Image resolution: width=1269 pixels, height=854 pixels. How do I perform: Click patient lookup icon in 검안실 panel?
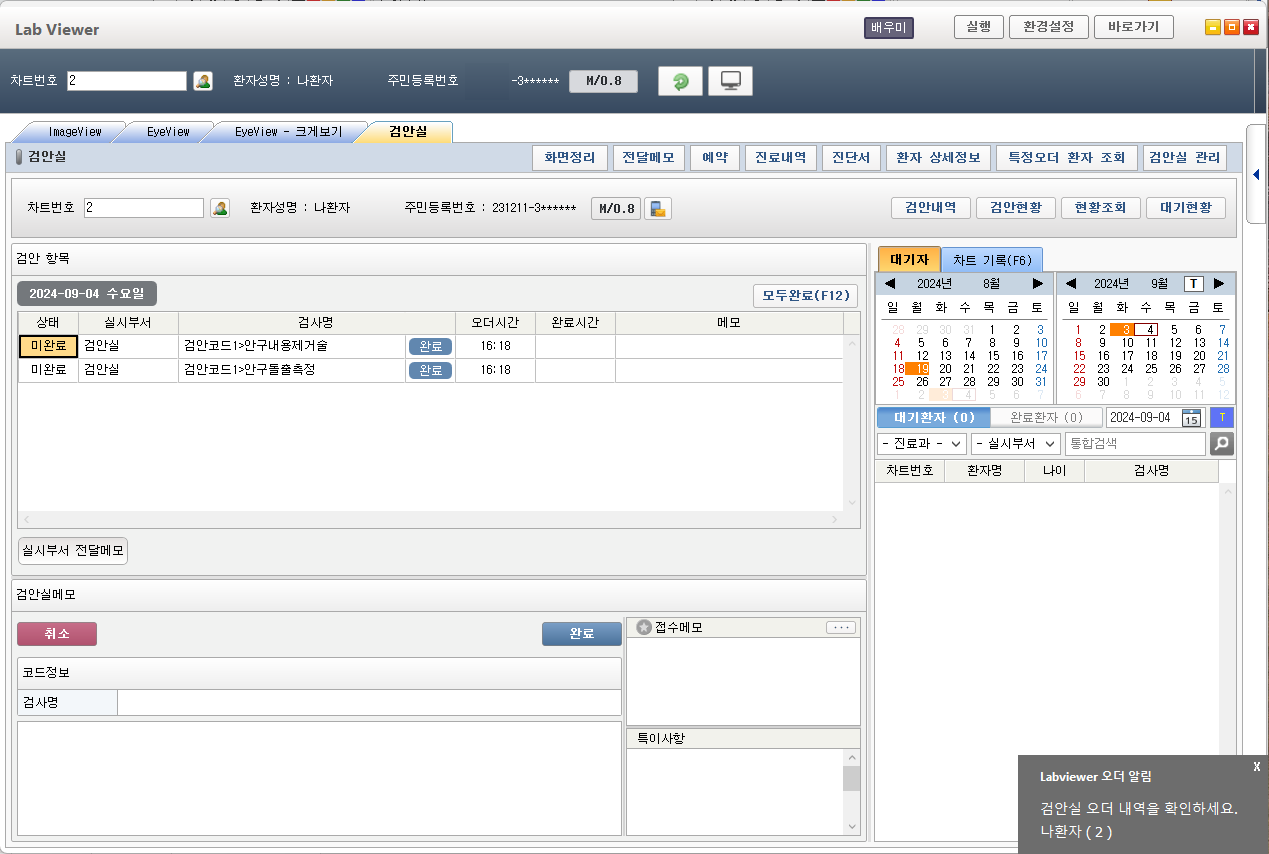click(220, 208)
